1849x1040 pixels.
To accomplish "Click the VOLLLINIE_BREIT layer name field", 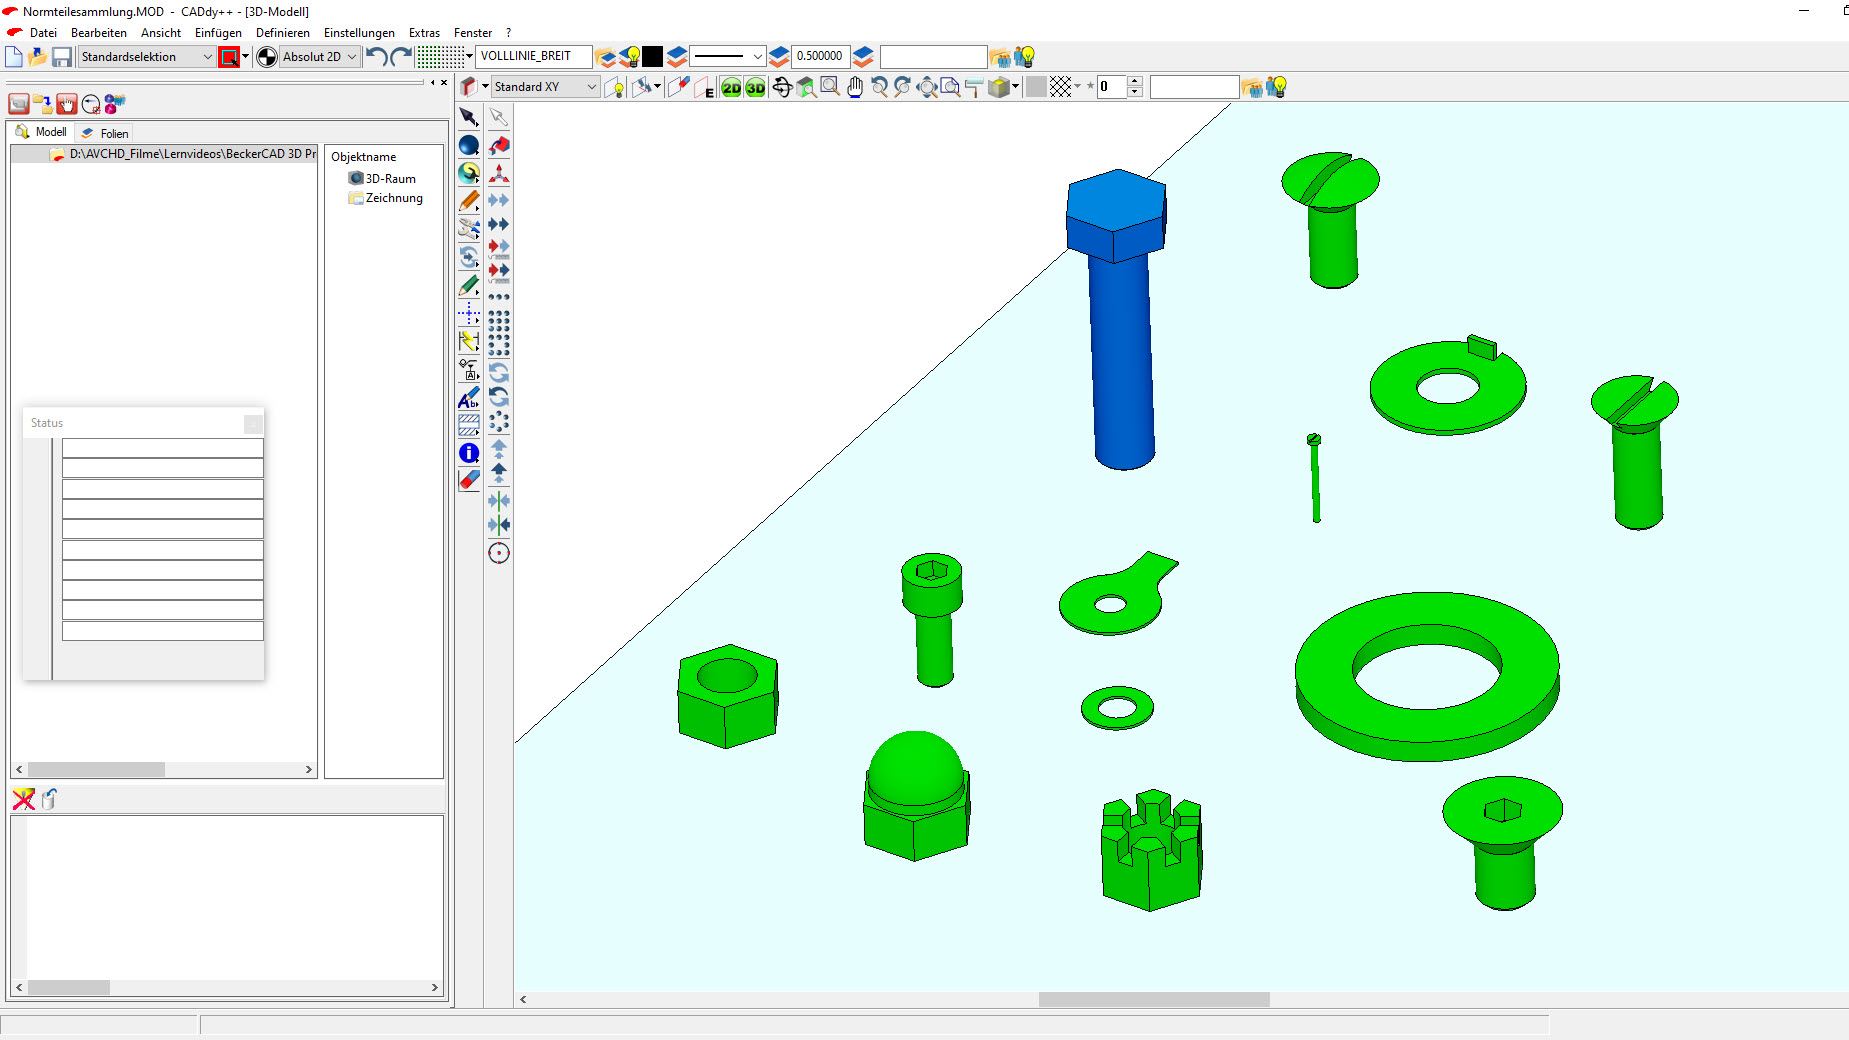I will 534,57.
